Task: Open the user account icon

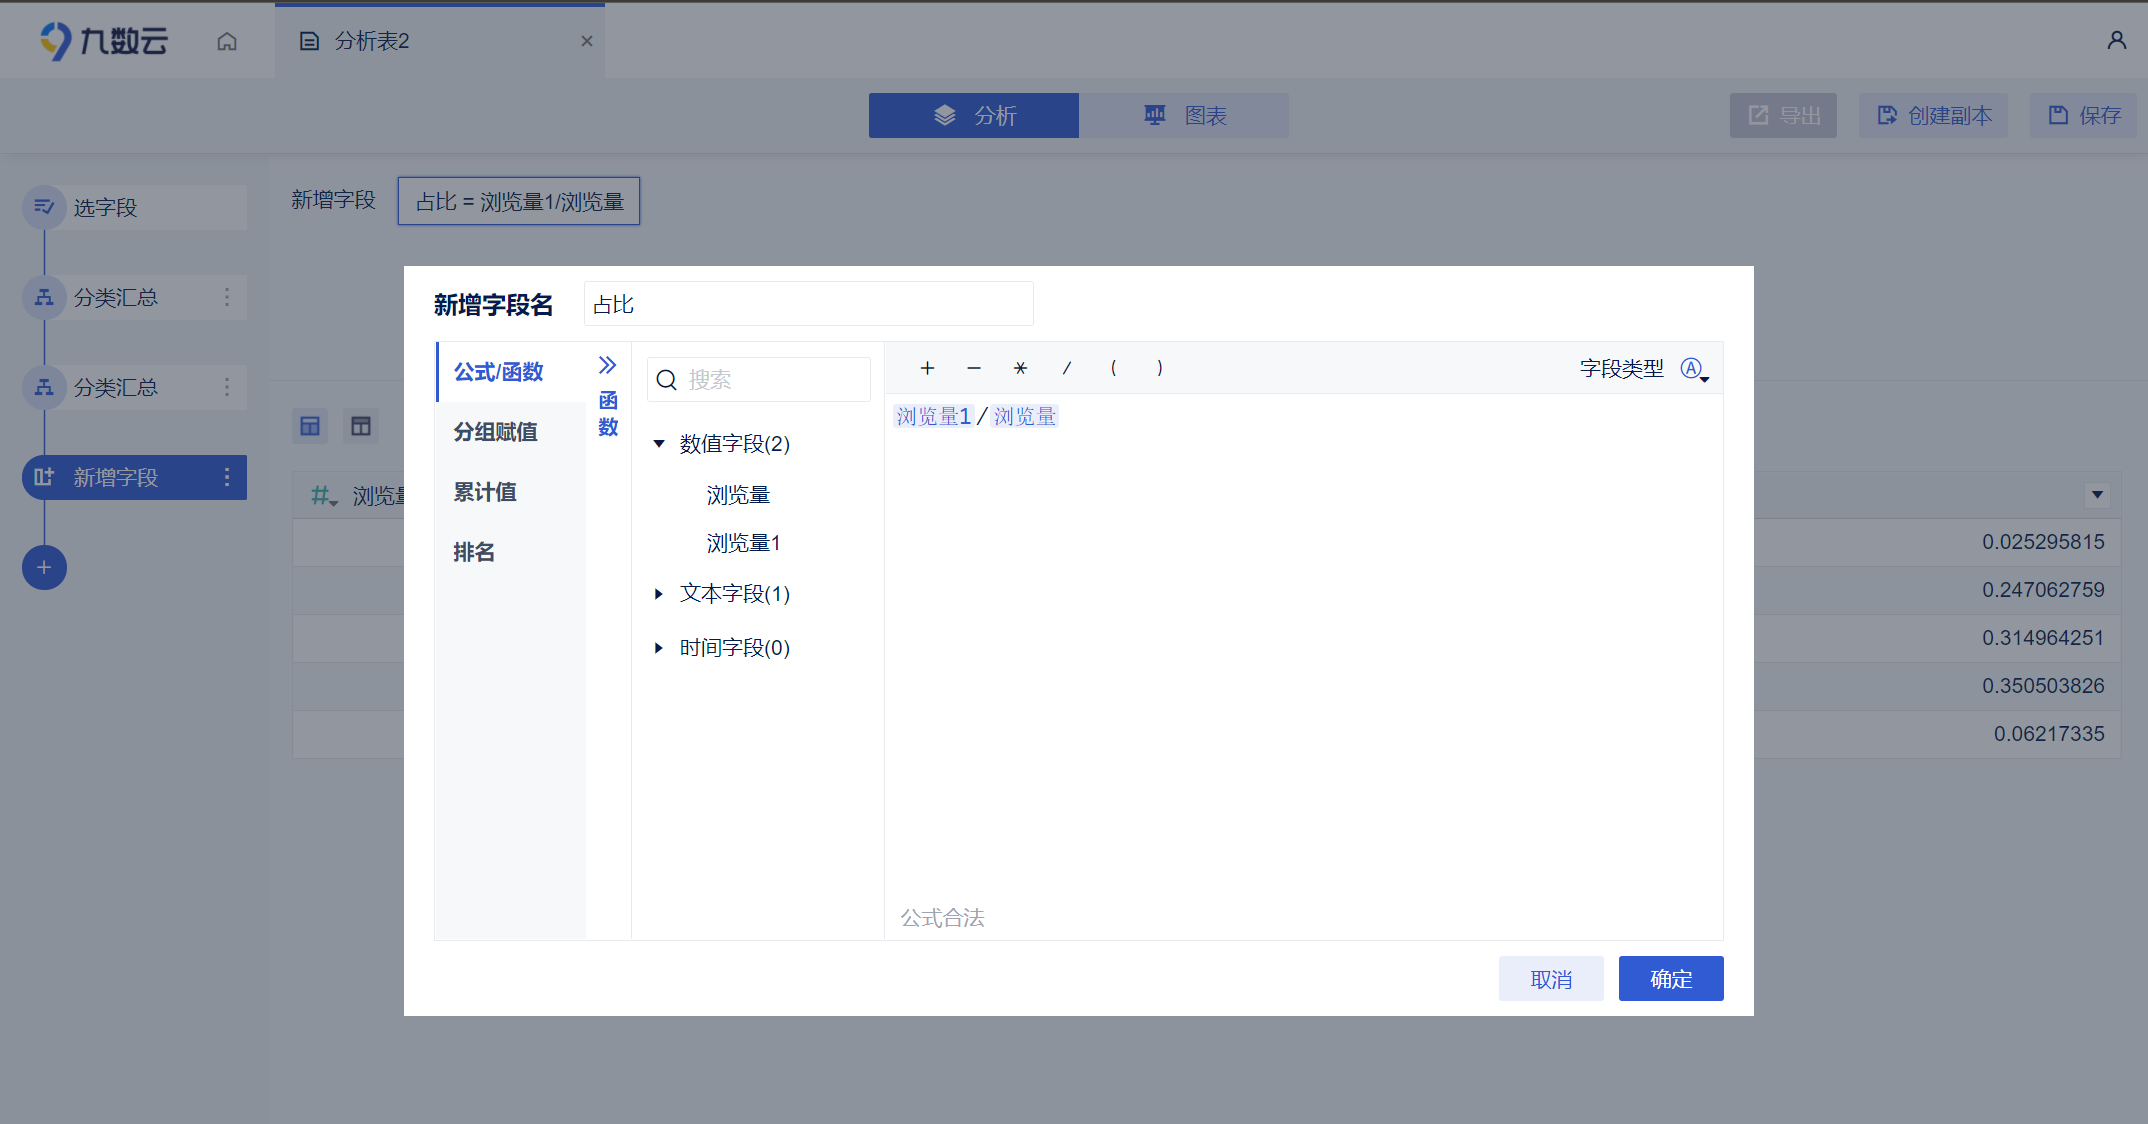Action: click(2116, 40)
